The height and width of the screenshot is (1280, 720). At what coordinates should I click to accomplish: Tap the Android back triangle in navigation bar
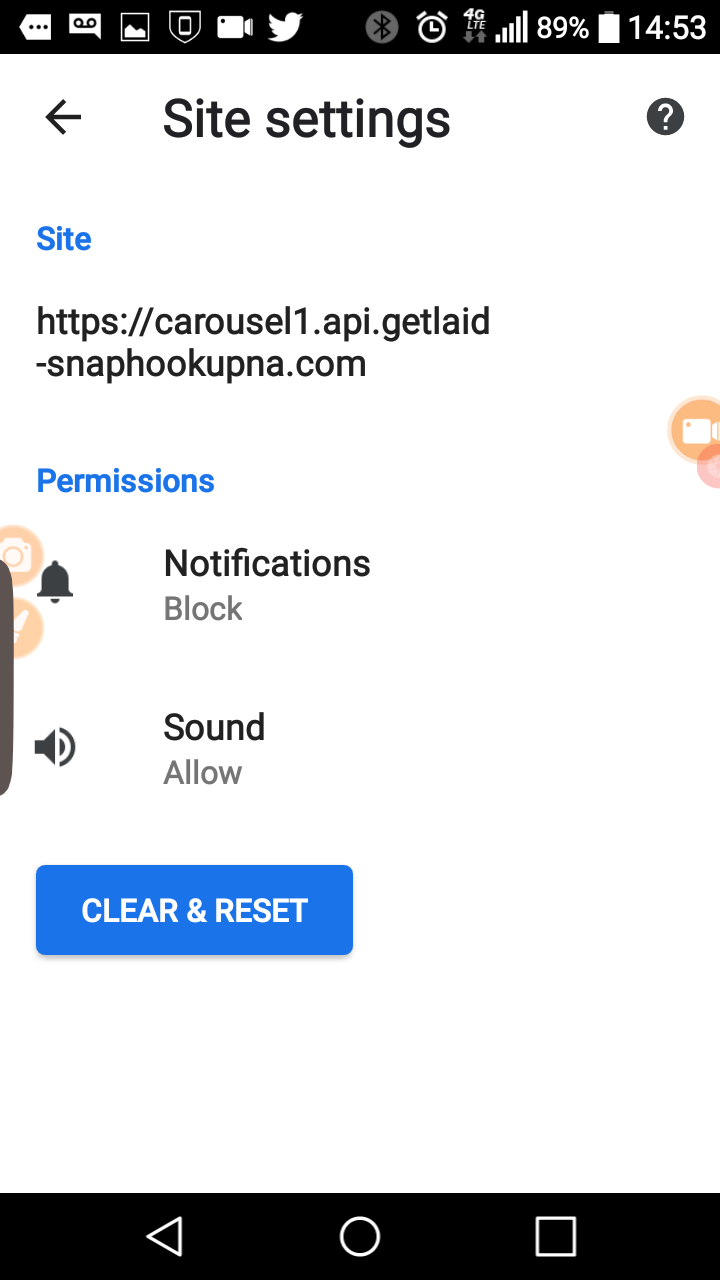[165, 1236]
